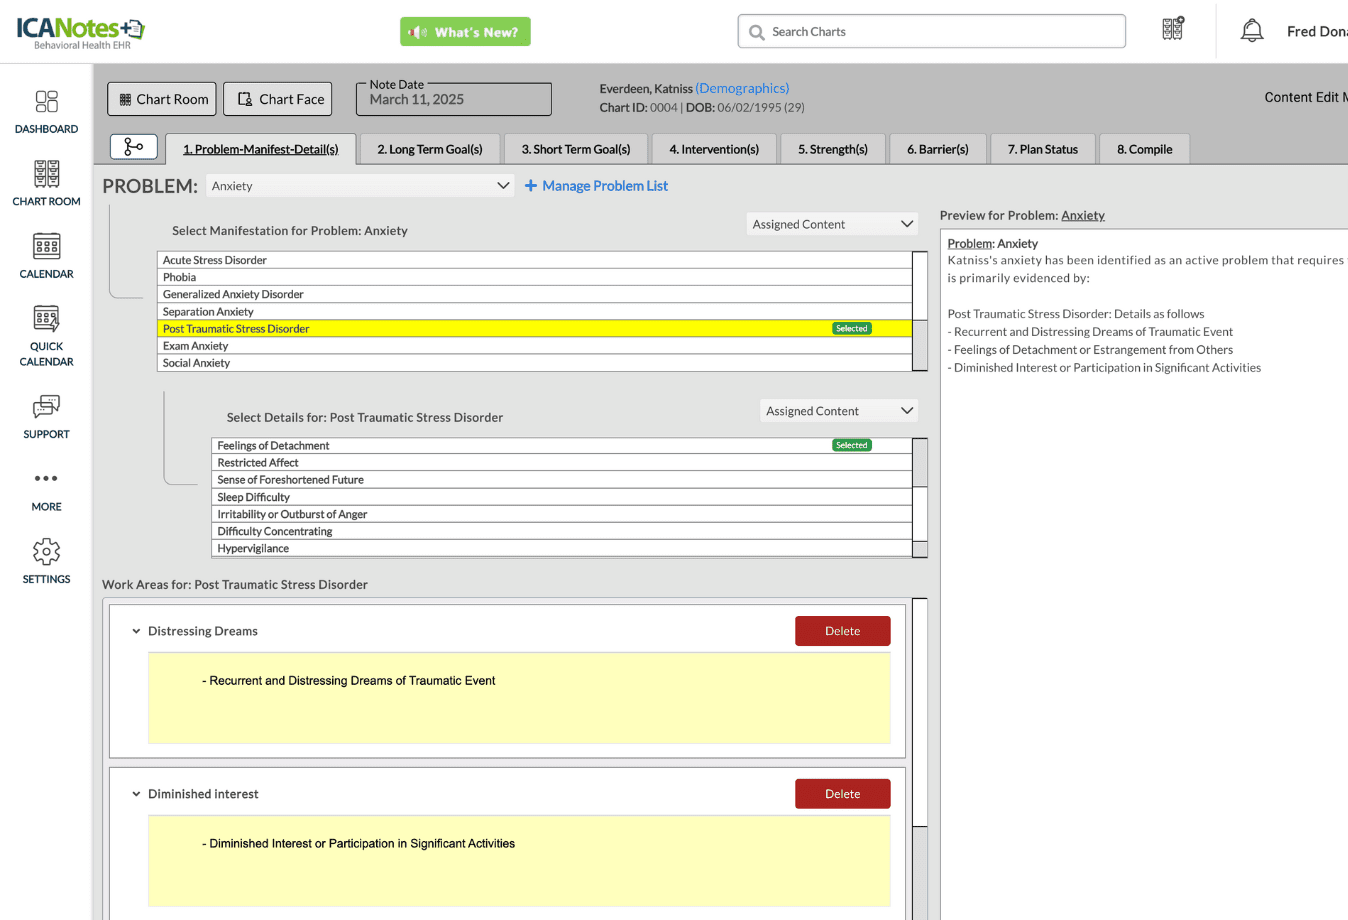Click the notifications bell icon
This screenshot has width=1348, height=920.
(x=1251, y=31)
